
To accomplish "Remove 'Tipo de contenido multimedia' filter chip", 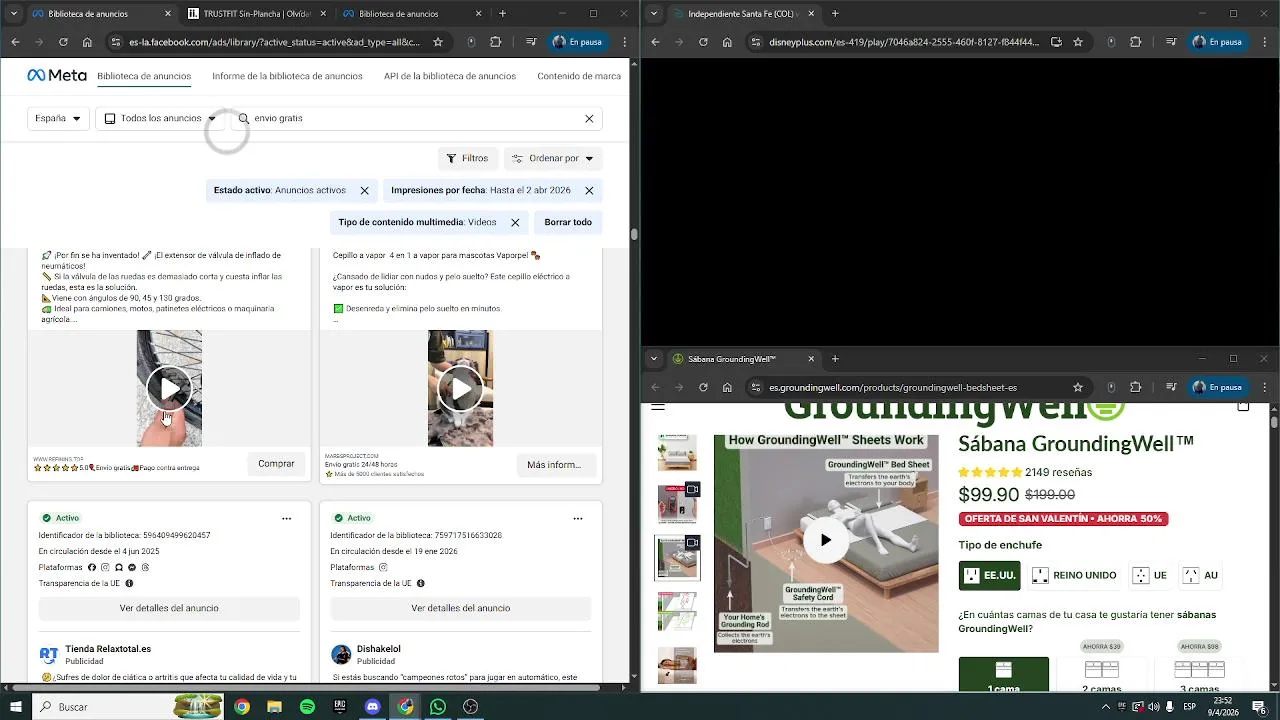I will pos(515,222).
